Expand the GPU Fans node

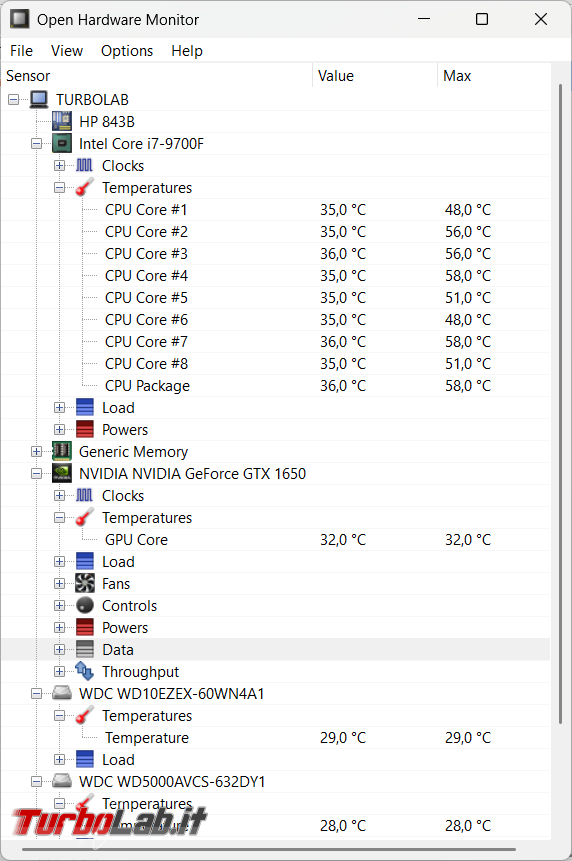pyautogui.click(x=60, y=583)
